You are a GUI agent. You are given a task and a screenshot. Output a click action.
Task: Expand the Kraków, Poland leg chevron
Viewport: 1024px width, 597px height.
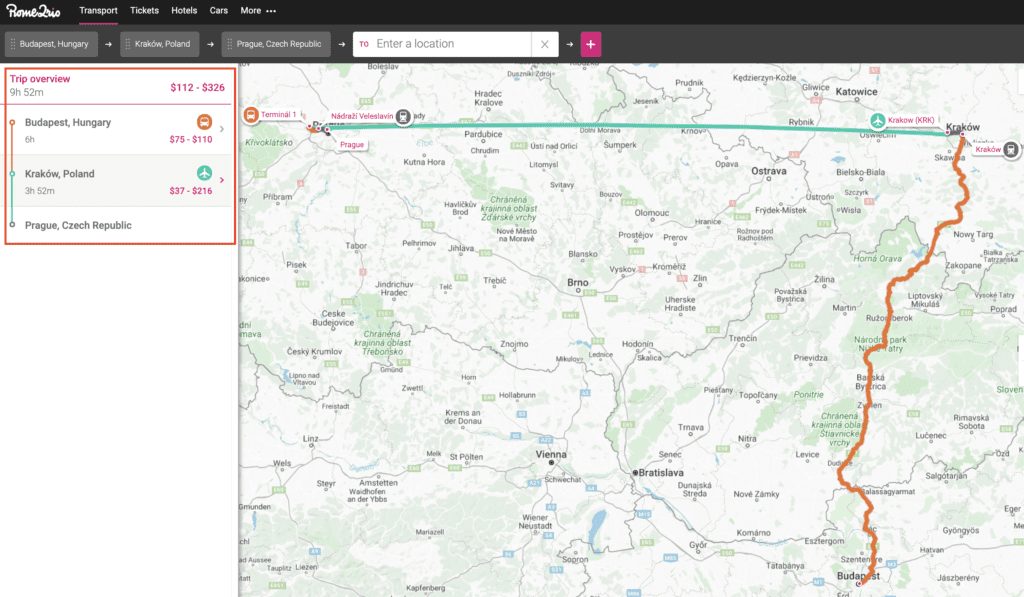221,180
